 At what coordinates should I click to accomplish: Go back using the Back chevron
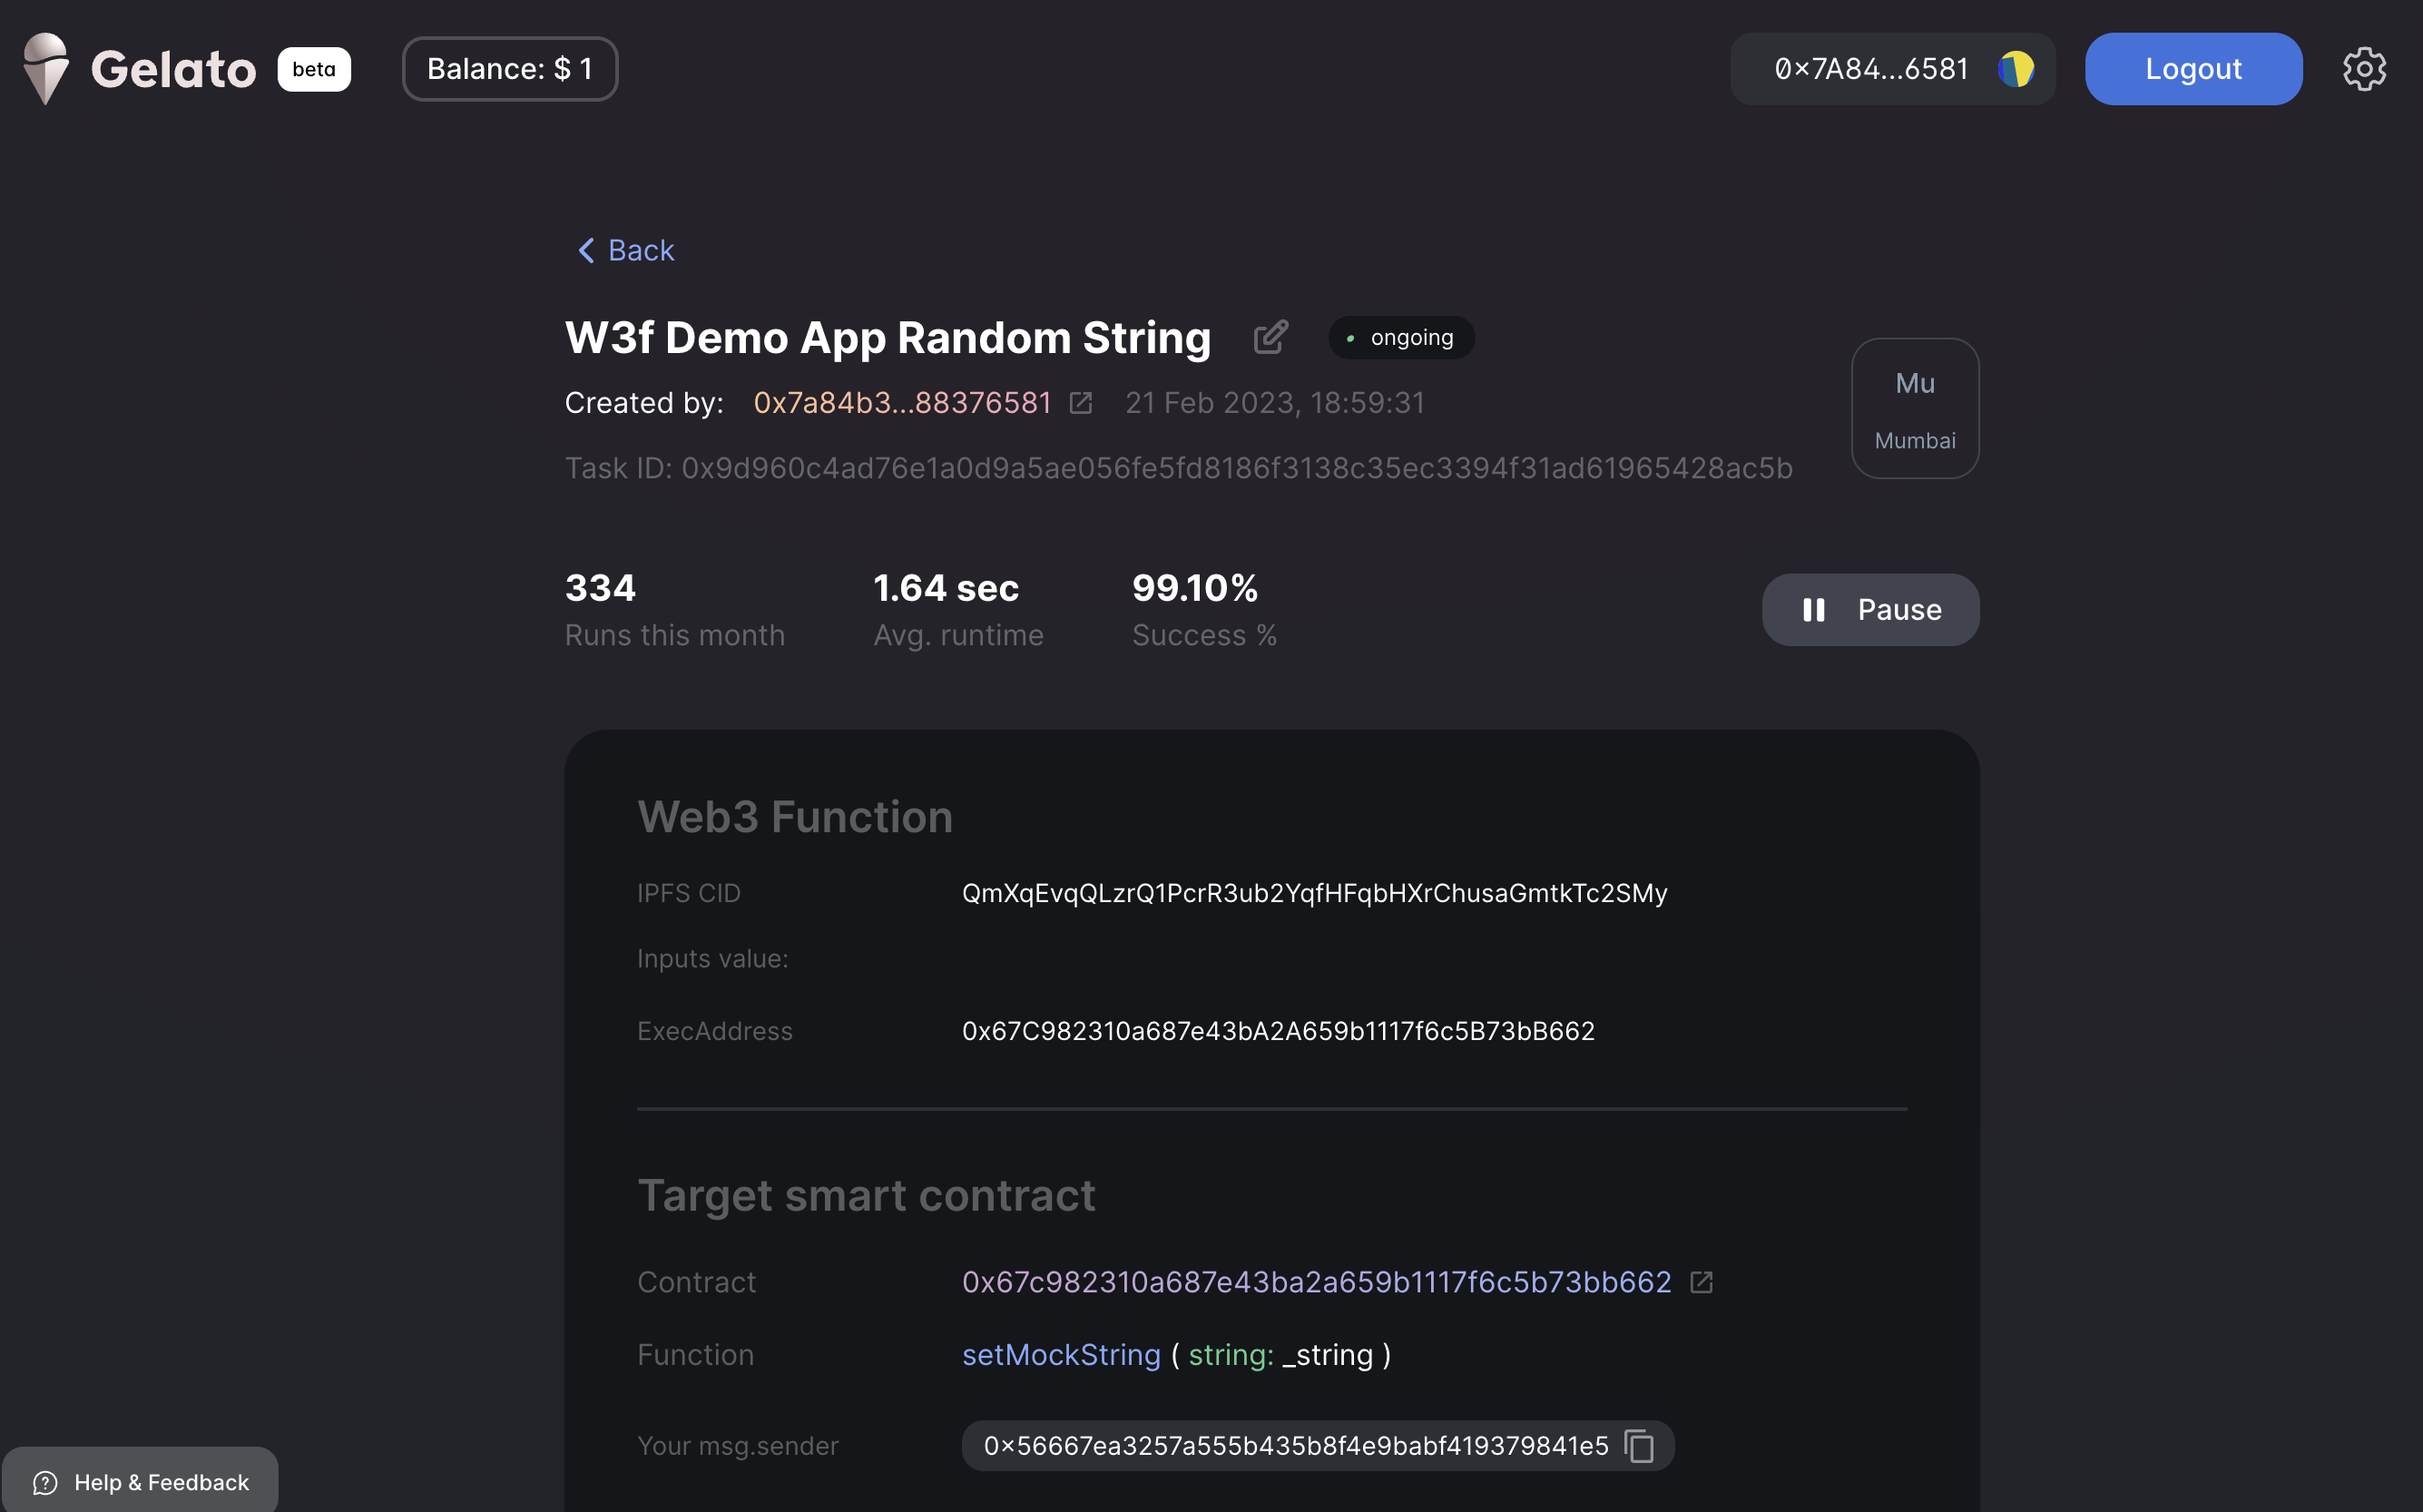(x=586, y=250)
